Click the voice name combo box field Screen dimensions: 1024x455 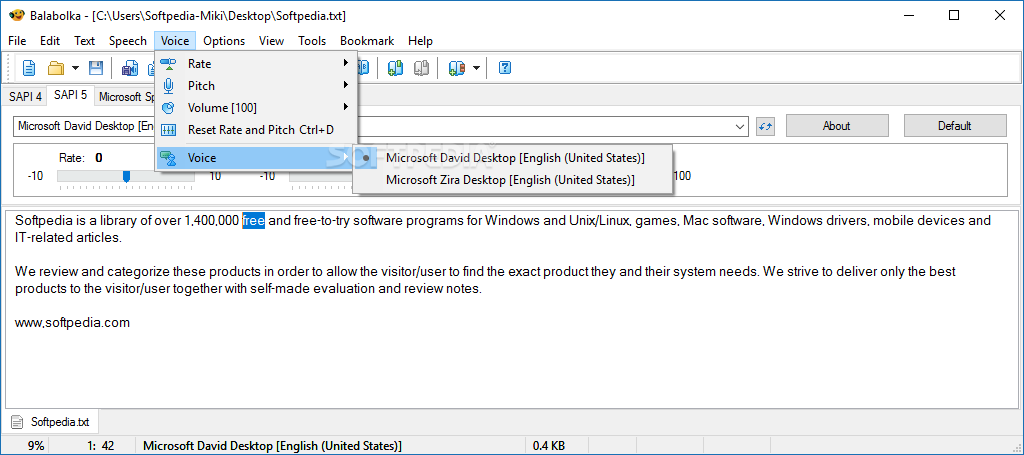click(x=380, y=126)
